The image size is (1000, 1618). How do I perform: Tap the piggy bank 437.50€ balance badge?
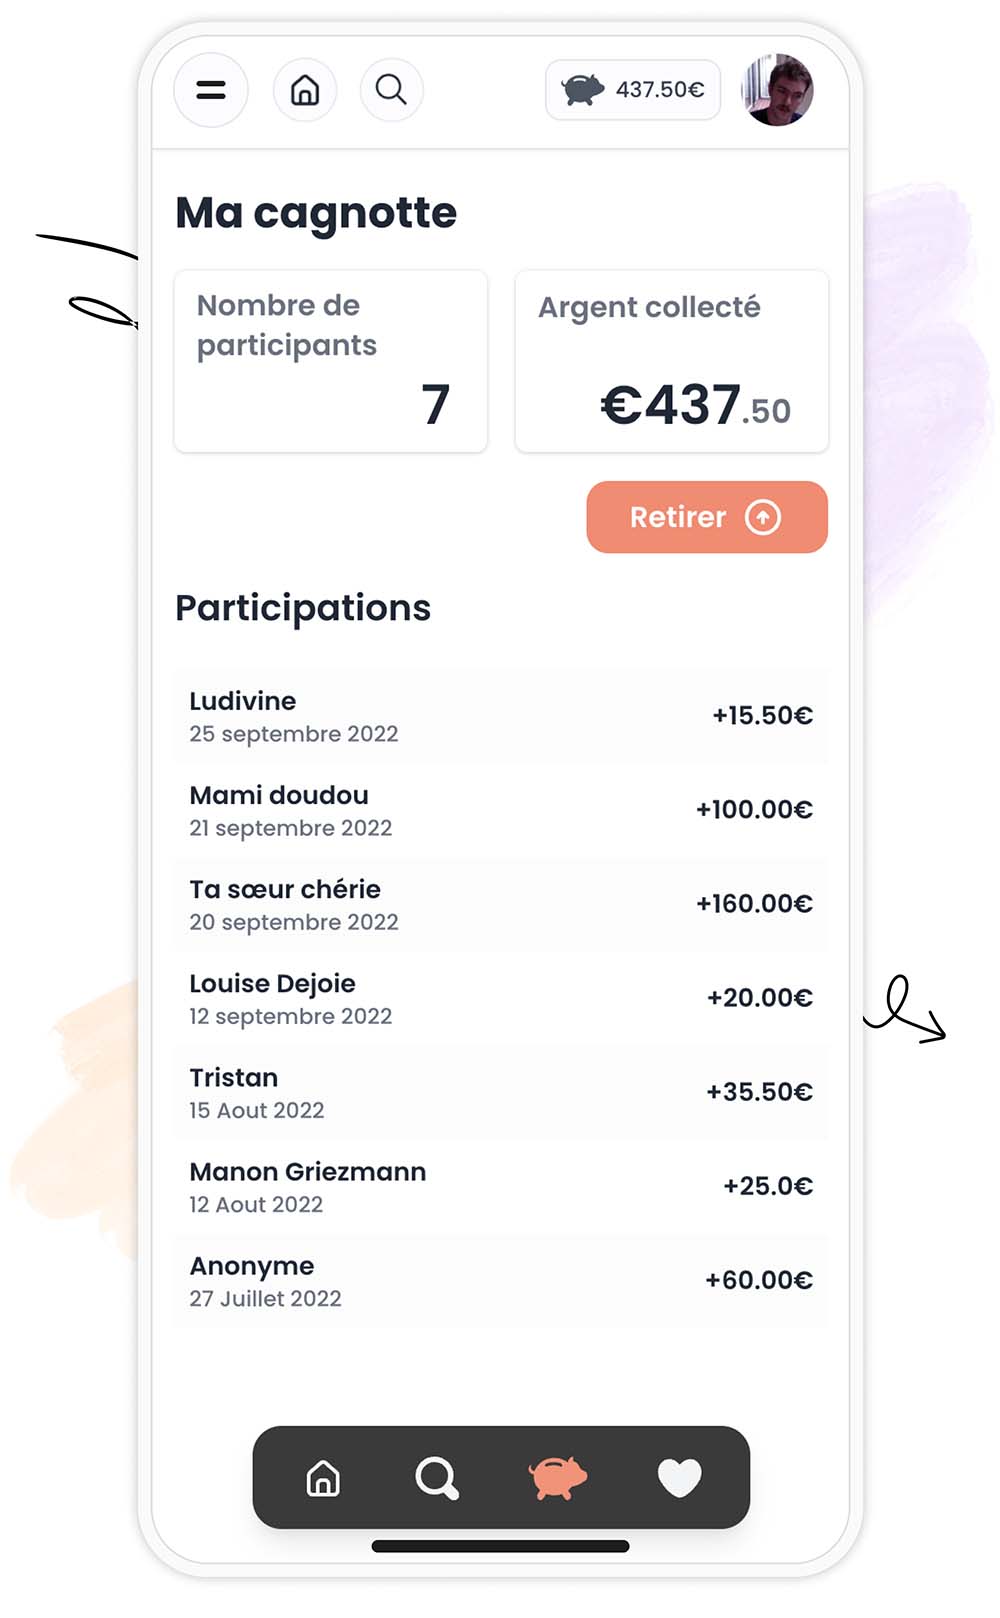click(x=633, y=90)
